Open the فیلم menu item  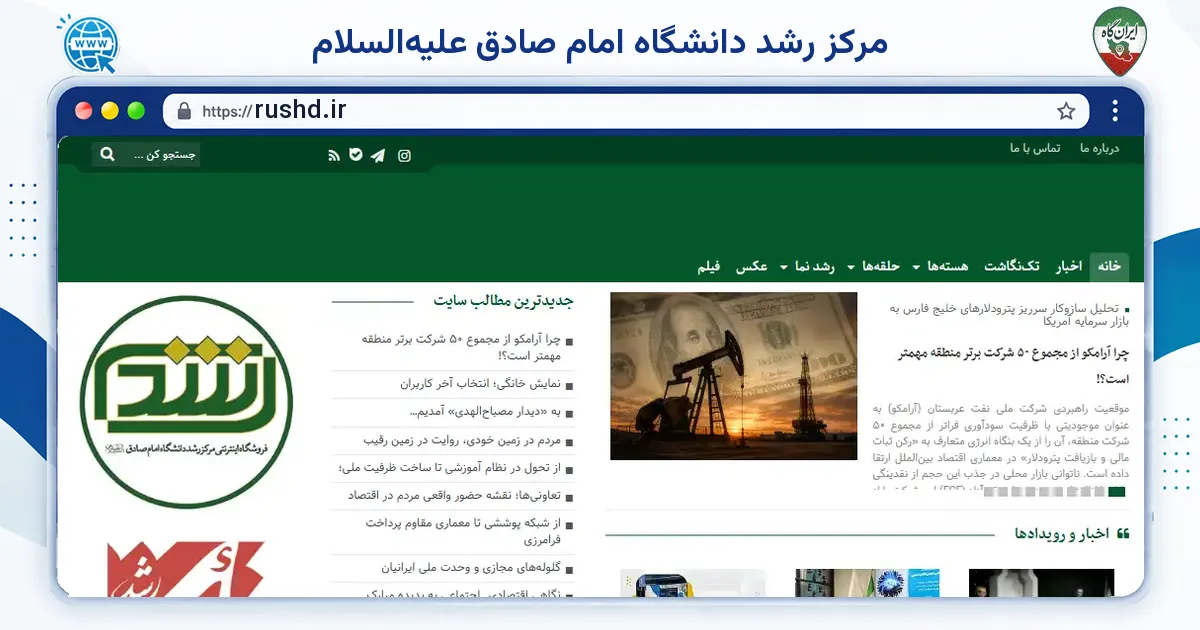708,266
